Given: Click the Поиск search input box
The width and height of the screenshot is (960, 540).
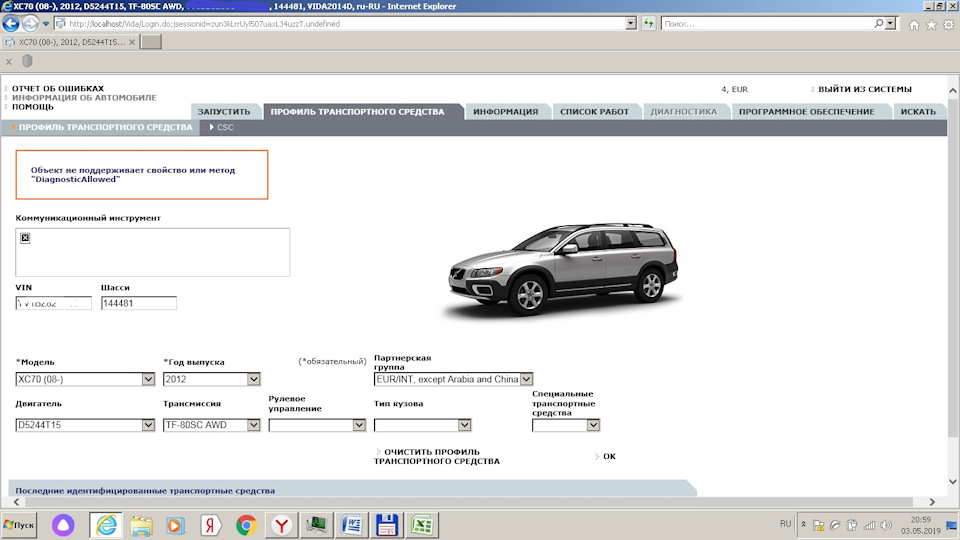Looking at the screenshot, I should [x=766, y=23].
